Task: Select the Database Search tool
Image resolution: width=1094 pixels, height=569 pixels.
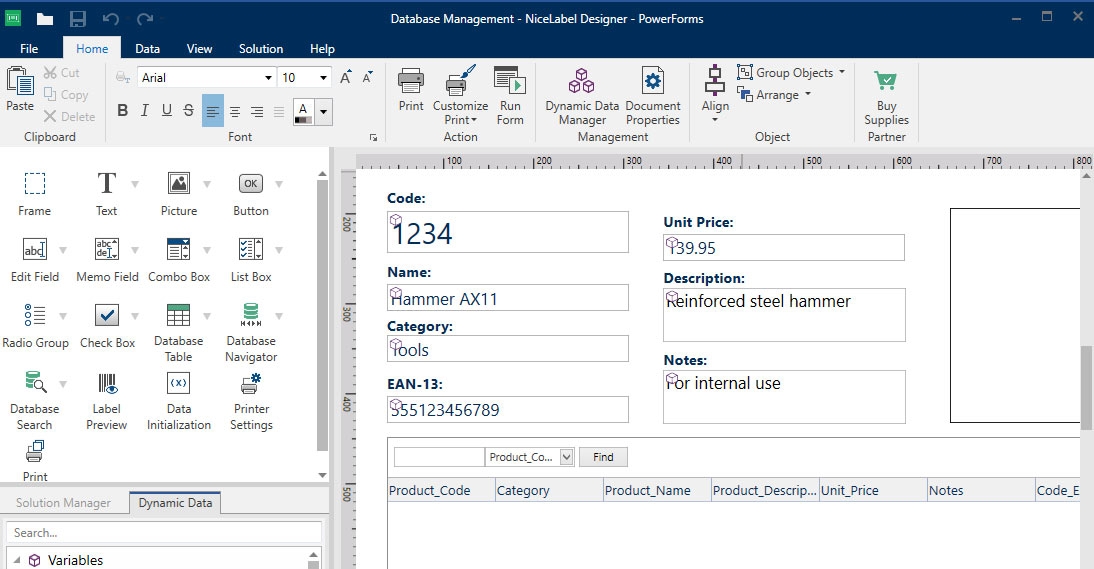Action: (34, 400)
